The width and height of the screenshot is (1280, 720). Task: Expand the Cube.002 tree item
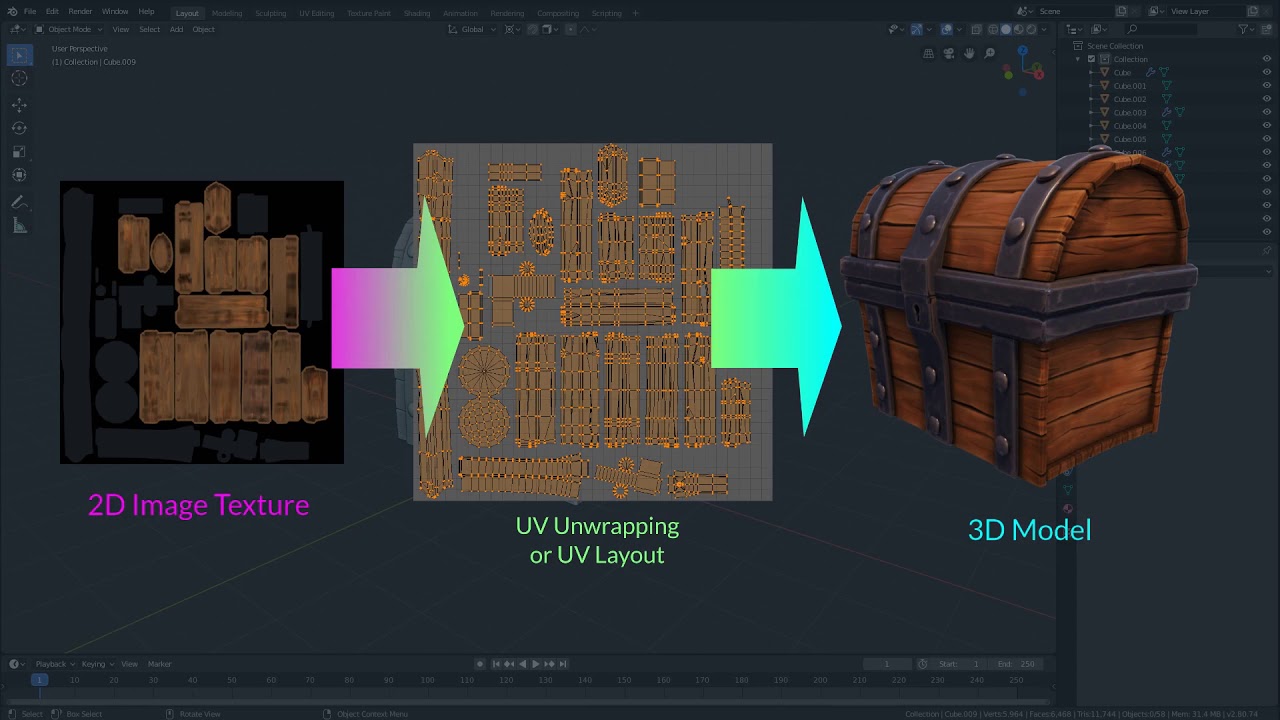click(1091, 99)
